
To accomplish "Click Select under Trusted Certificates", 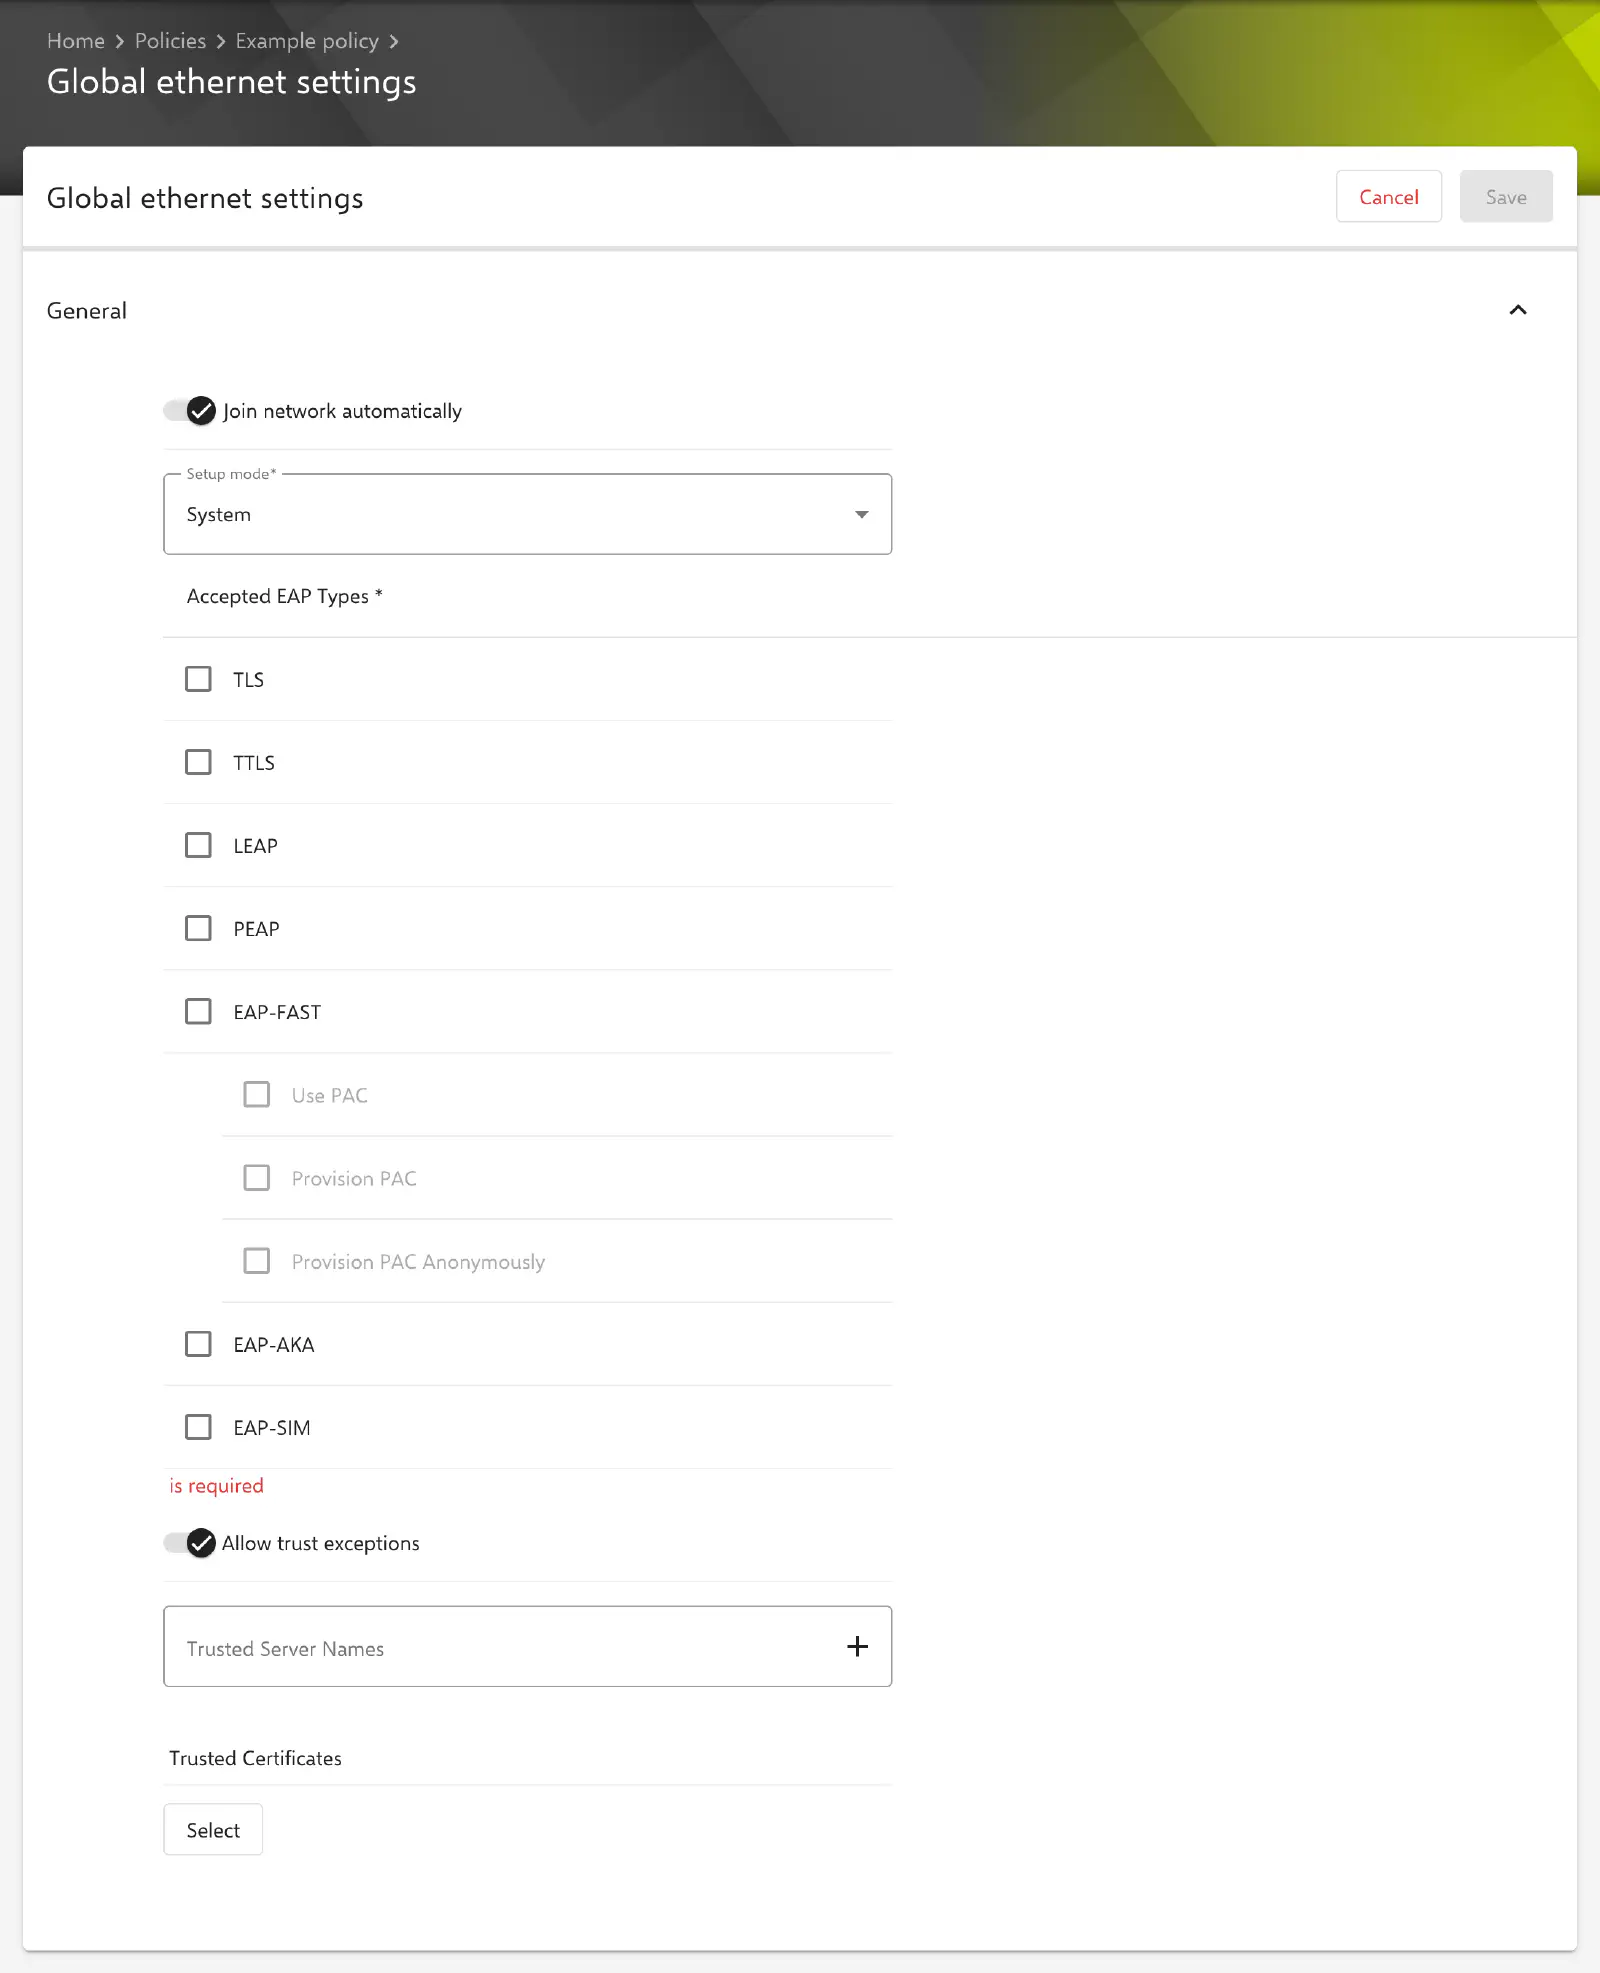I will [213, 1829].
